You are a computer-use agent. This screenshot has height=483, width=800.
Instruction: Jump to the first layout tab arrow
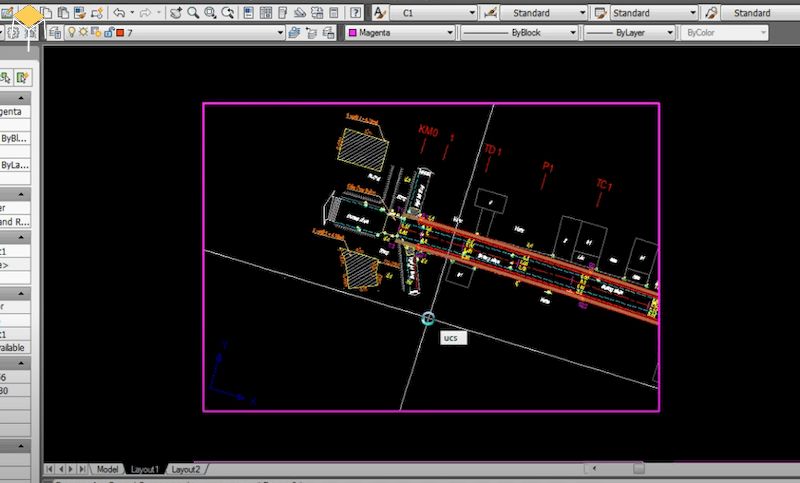click(x=49, y=469)
